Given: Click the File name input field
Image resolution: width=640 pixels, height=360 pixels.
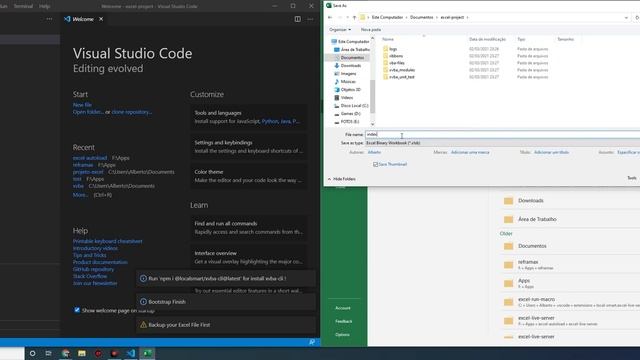Looking at the screenshot, I should [x=502, y=134].
